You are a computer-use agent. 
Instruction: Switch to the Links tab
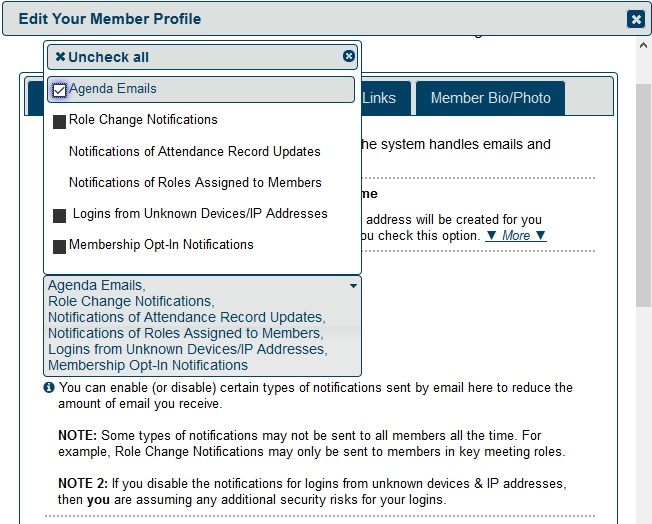[x=379, y=98]
